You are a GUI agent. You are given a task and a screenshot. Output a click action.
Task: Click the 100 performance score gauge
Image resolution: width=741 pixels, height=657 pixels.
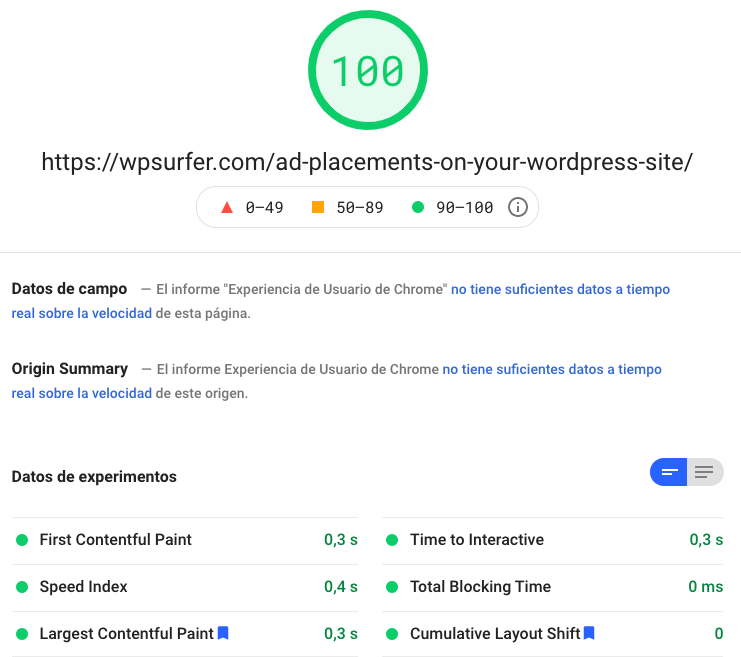click(367, 71)
